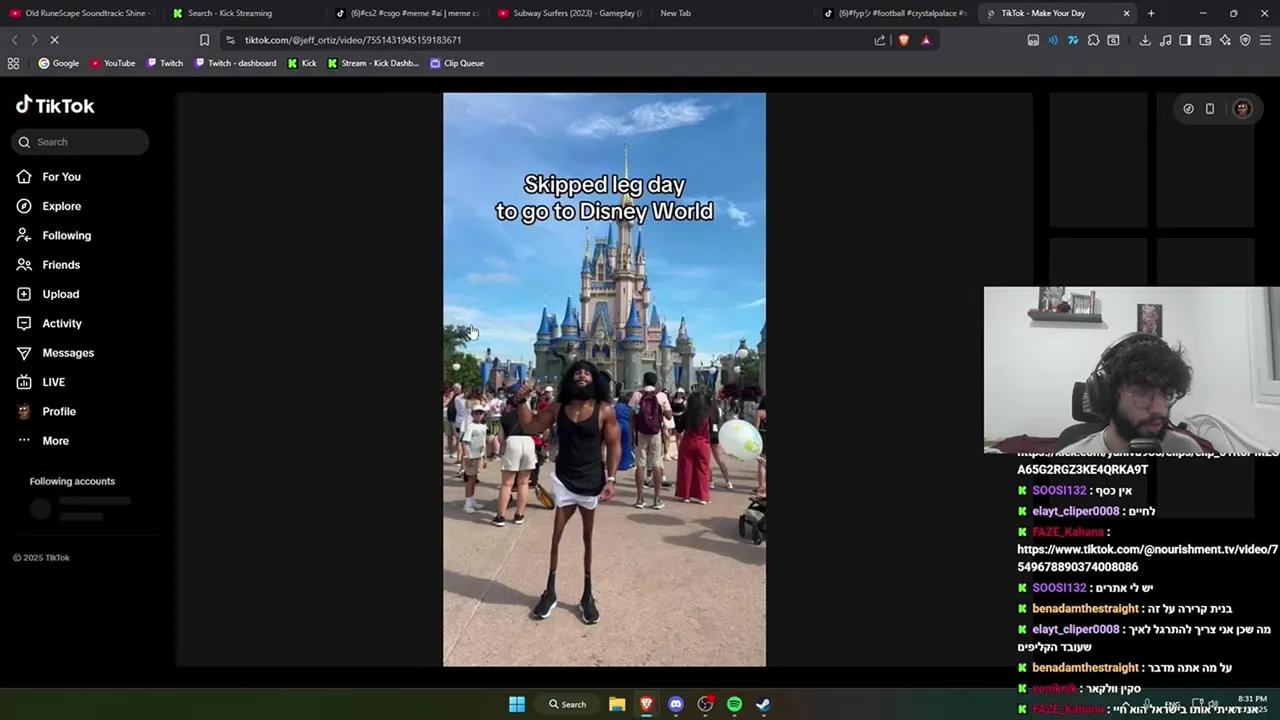Open Windows taskbar Search
This screenshot has height=720, width=1280.
coord(567,704)
